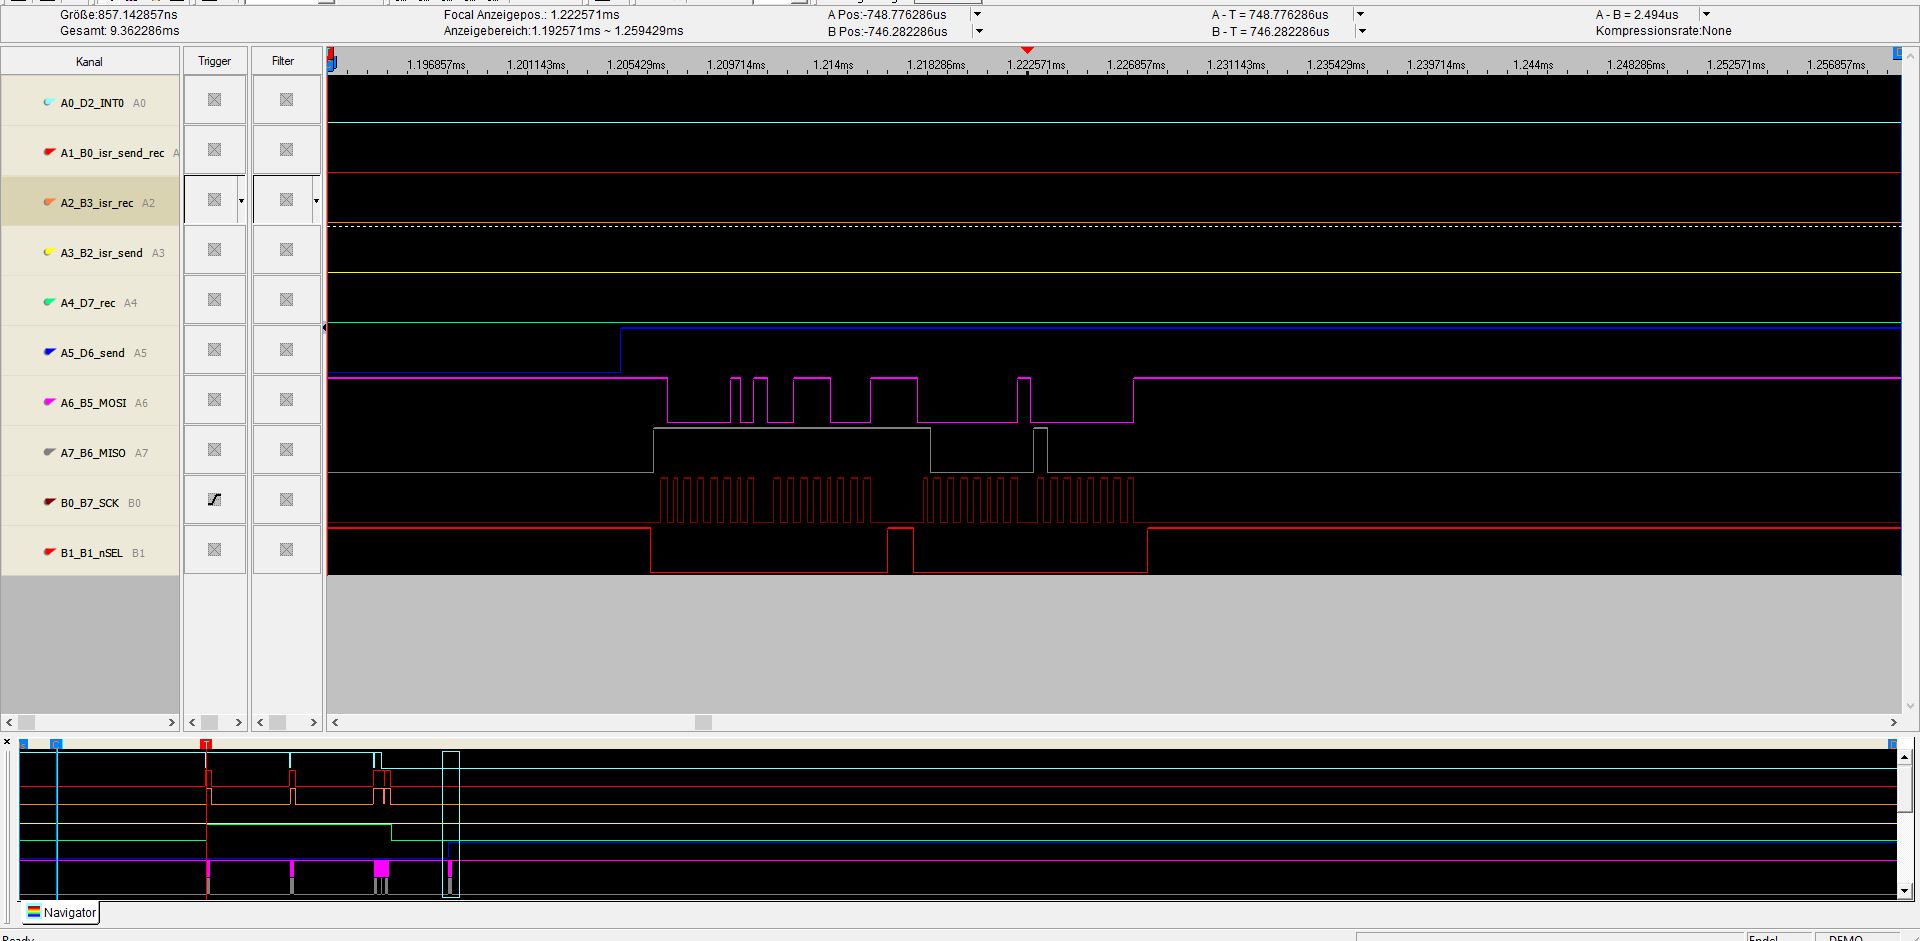Click the A6_B5_MOSI channel color icon
The height and width of the screenshot is (941, 1920).
[x=48, y=402]
